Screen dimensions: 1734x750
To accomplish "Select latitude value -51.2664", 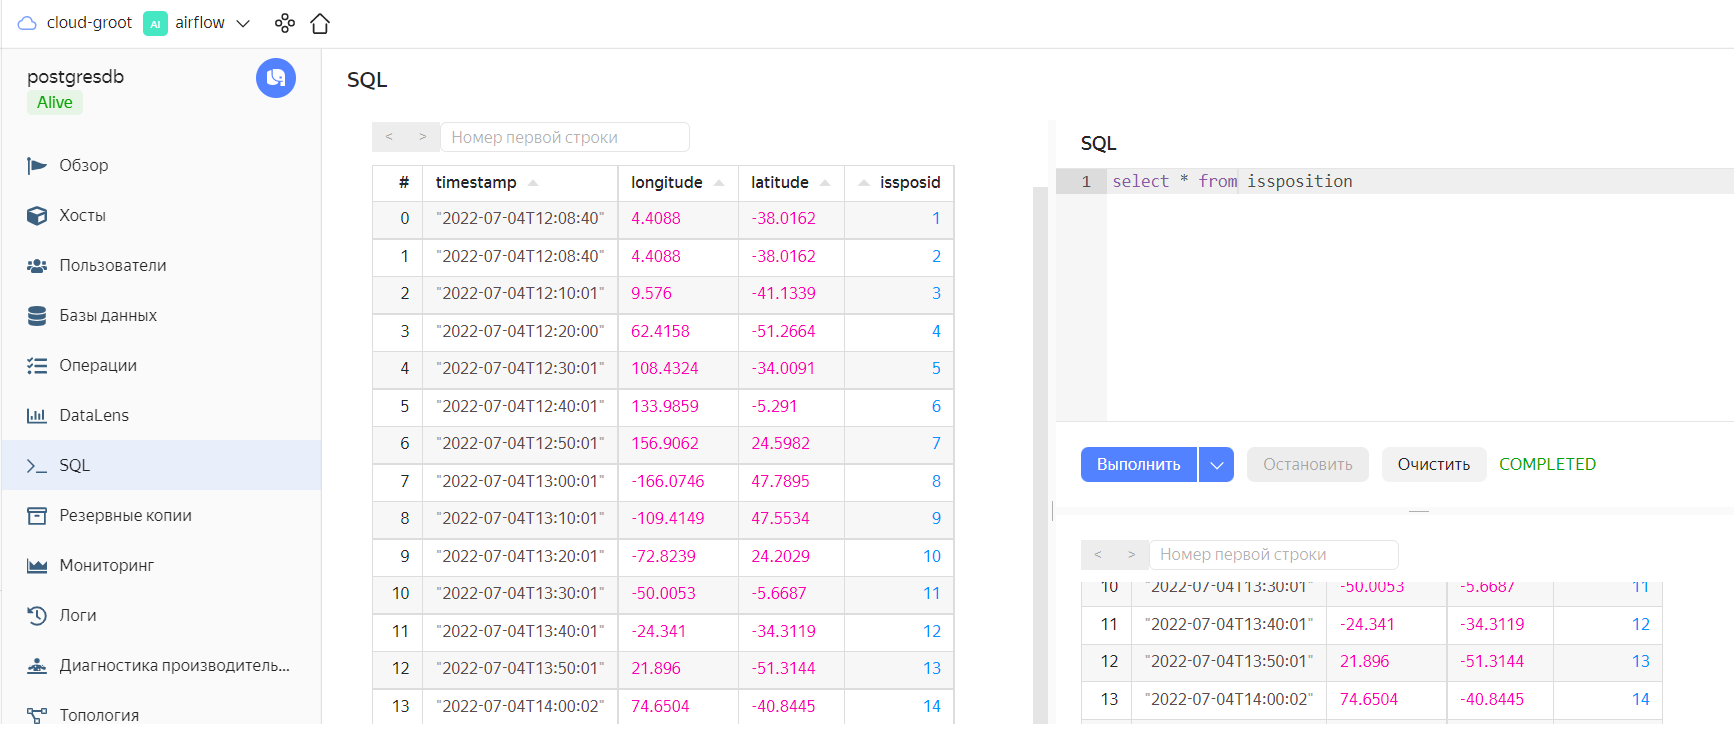I will pyautogui.click(x=783, y=331).
